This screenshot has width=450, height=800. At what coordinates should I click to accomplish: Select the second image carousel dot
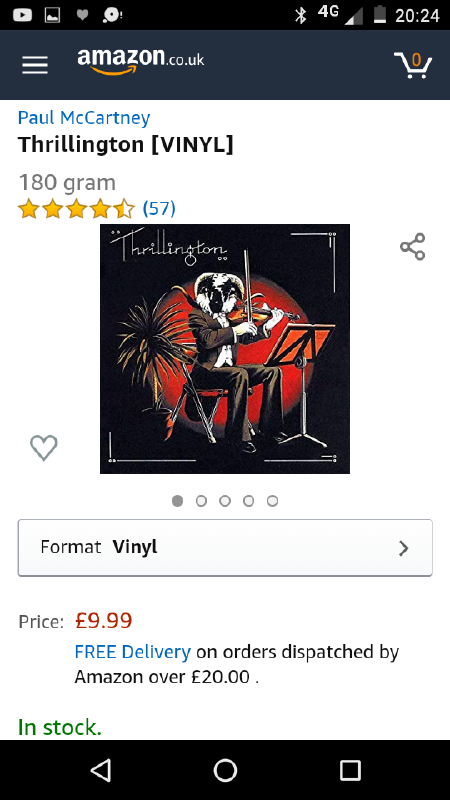[201, 501]
